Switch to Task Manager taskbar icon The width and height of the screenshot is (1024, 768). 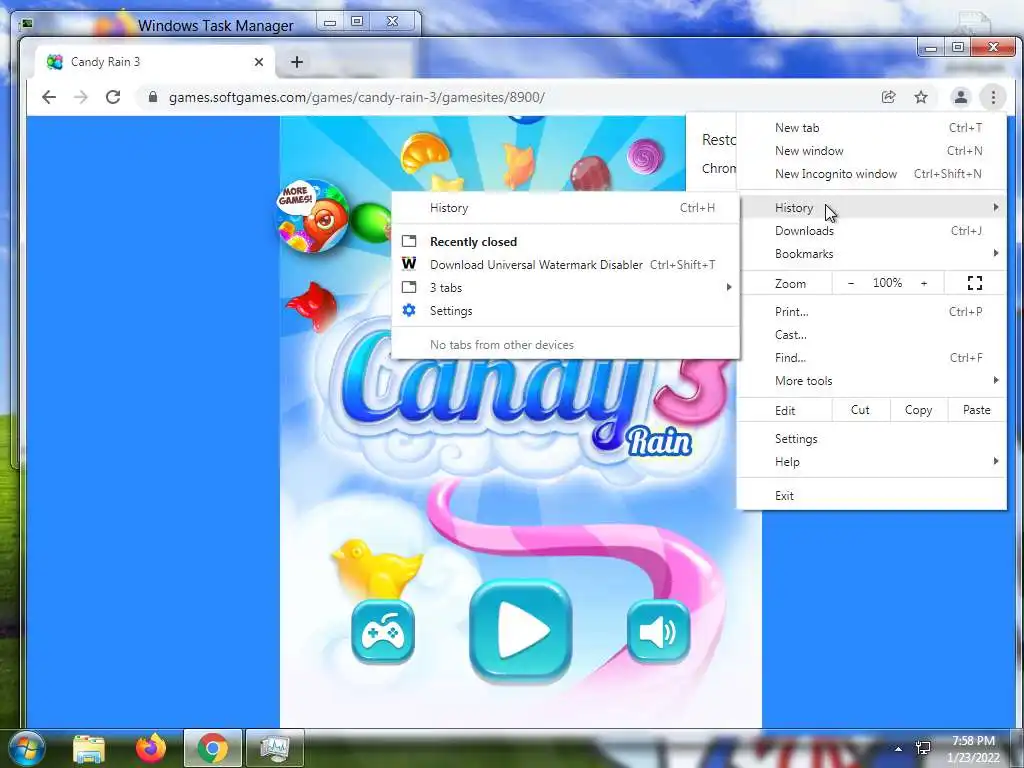pyautogui.click(x=275, y=748)
